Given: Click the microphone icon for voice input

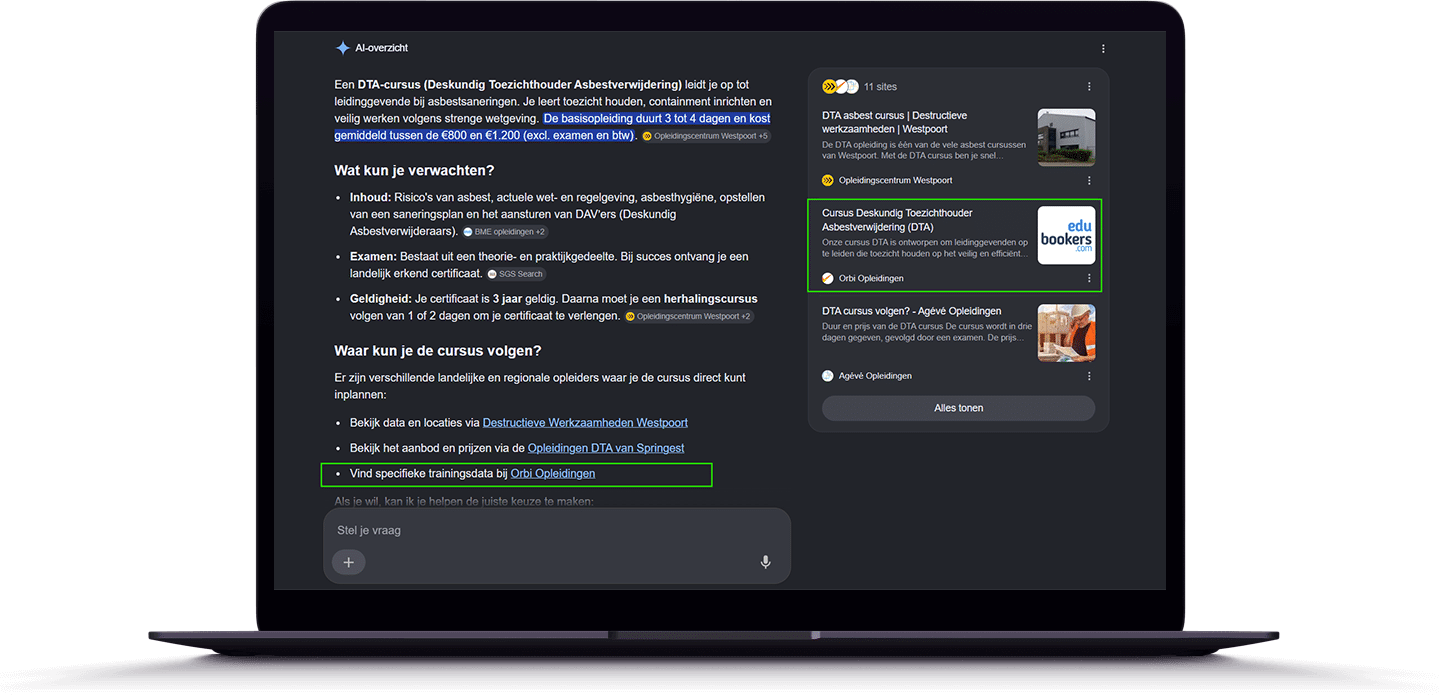Looking at the screenshot, I should coord(765,562).
